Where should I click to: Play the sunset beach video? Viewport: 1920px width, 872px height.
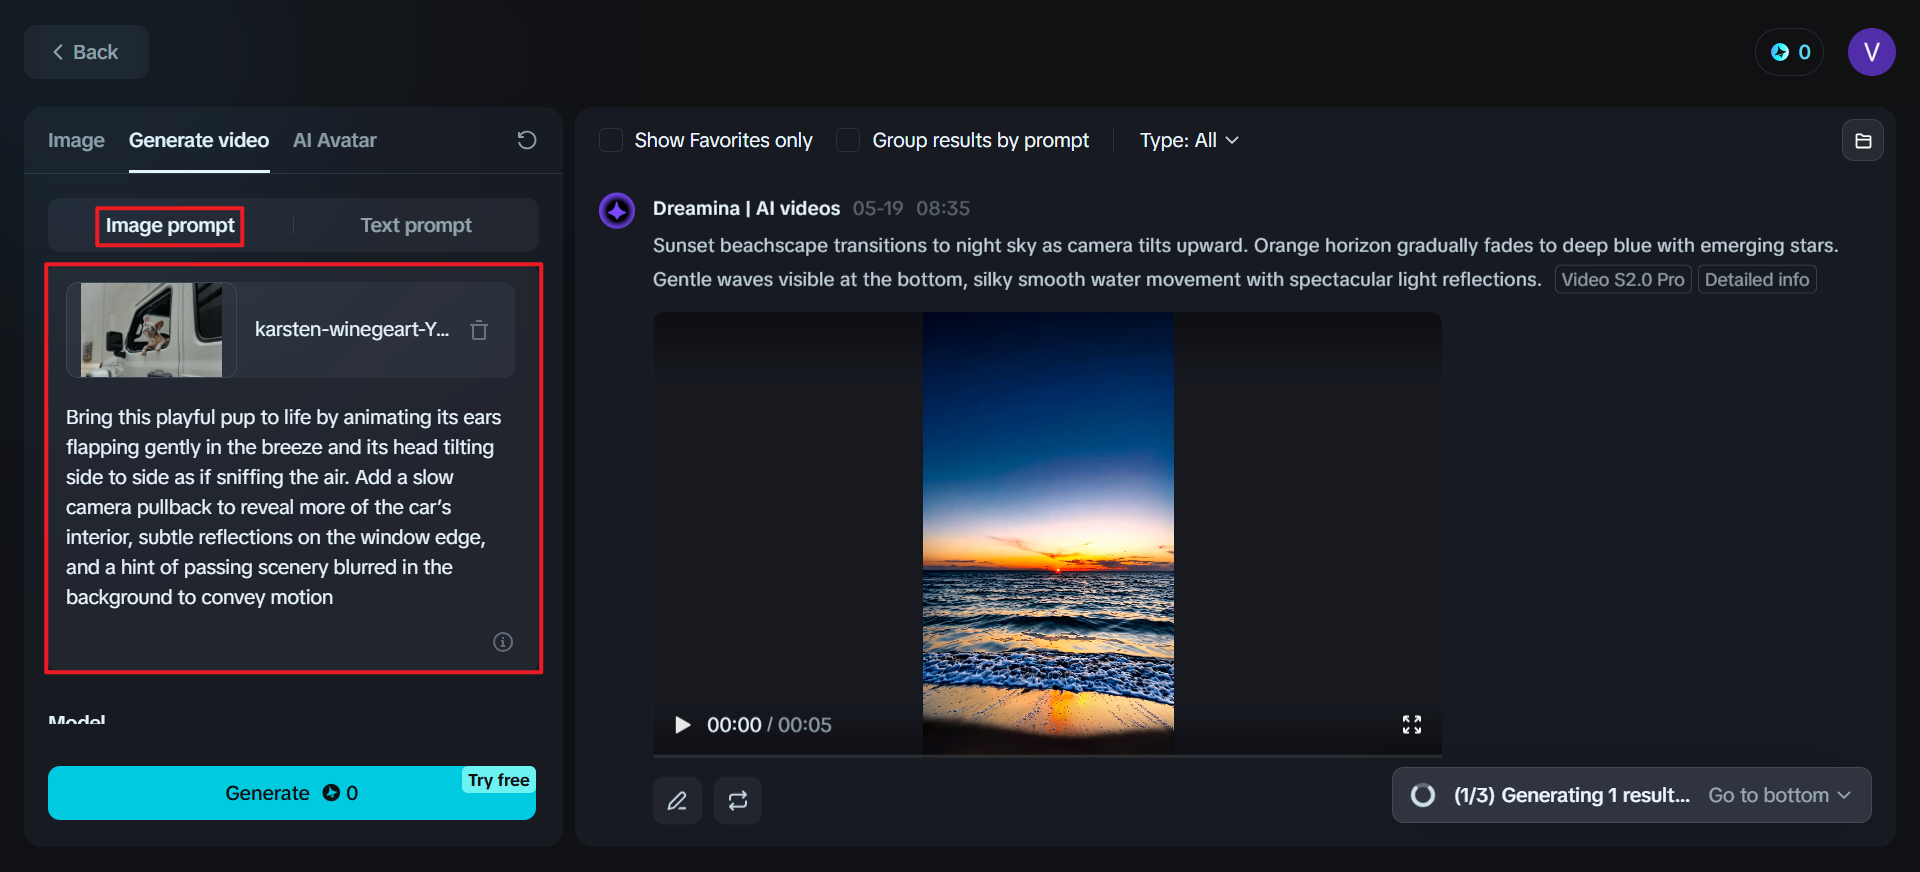tap(683, 725)
